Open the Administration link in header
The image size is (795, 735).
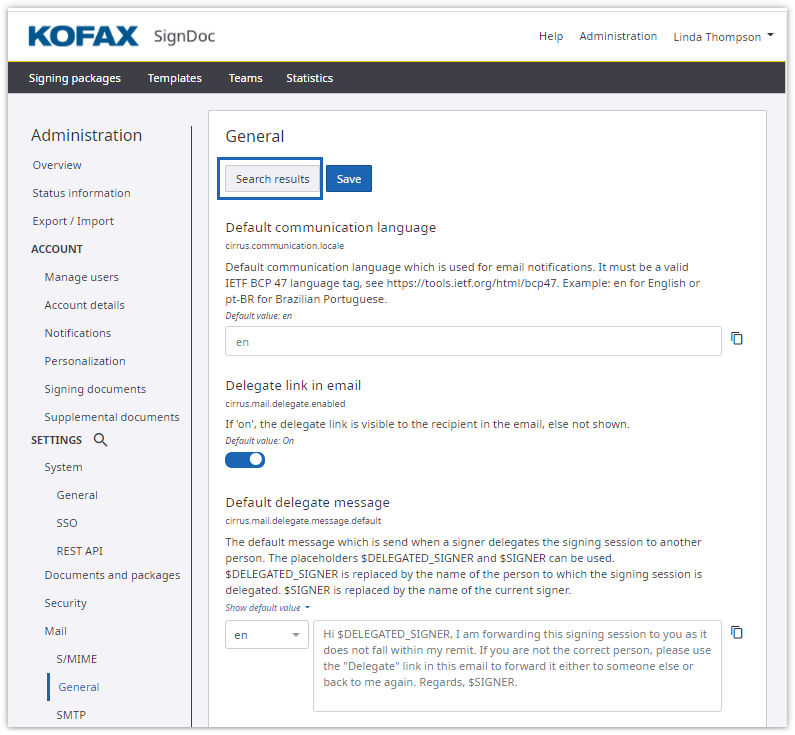coord(618,36)
